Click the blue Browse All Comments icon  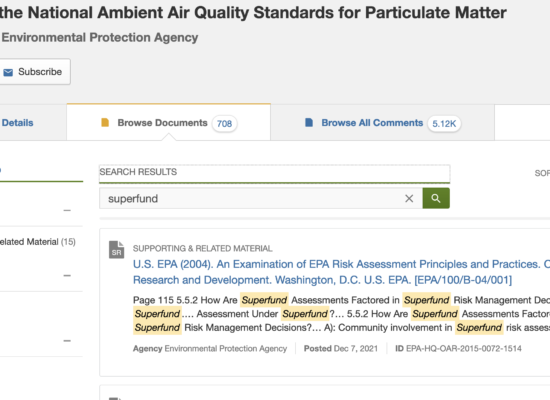click(309, 122)
